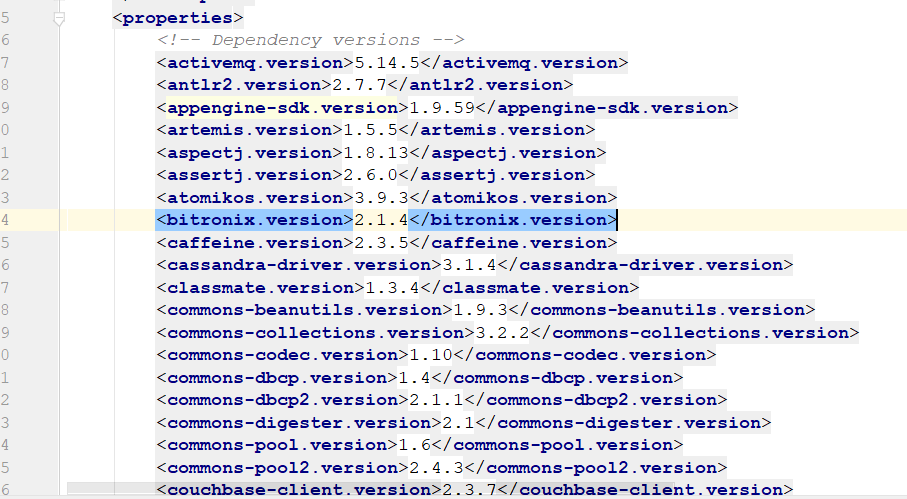Viewport: 907px width, 499px height.
Task: Click the closing commons-pool.version tag
Action: pos(557,445)
